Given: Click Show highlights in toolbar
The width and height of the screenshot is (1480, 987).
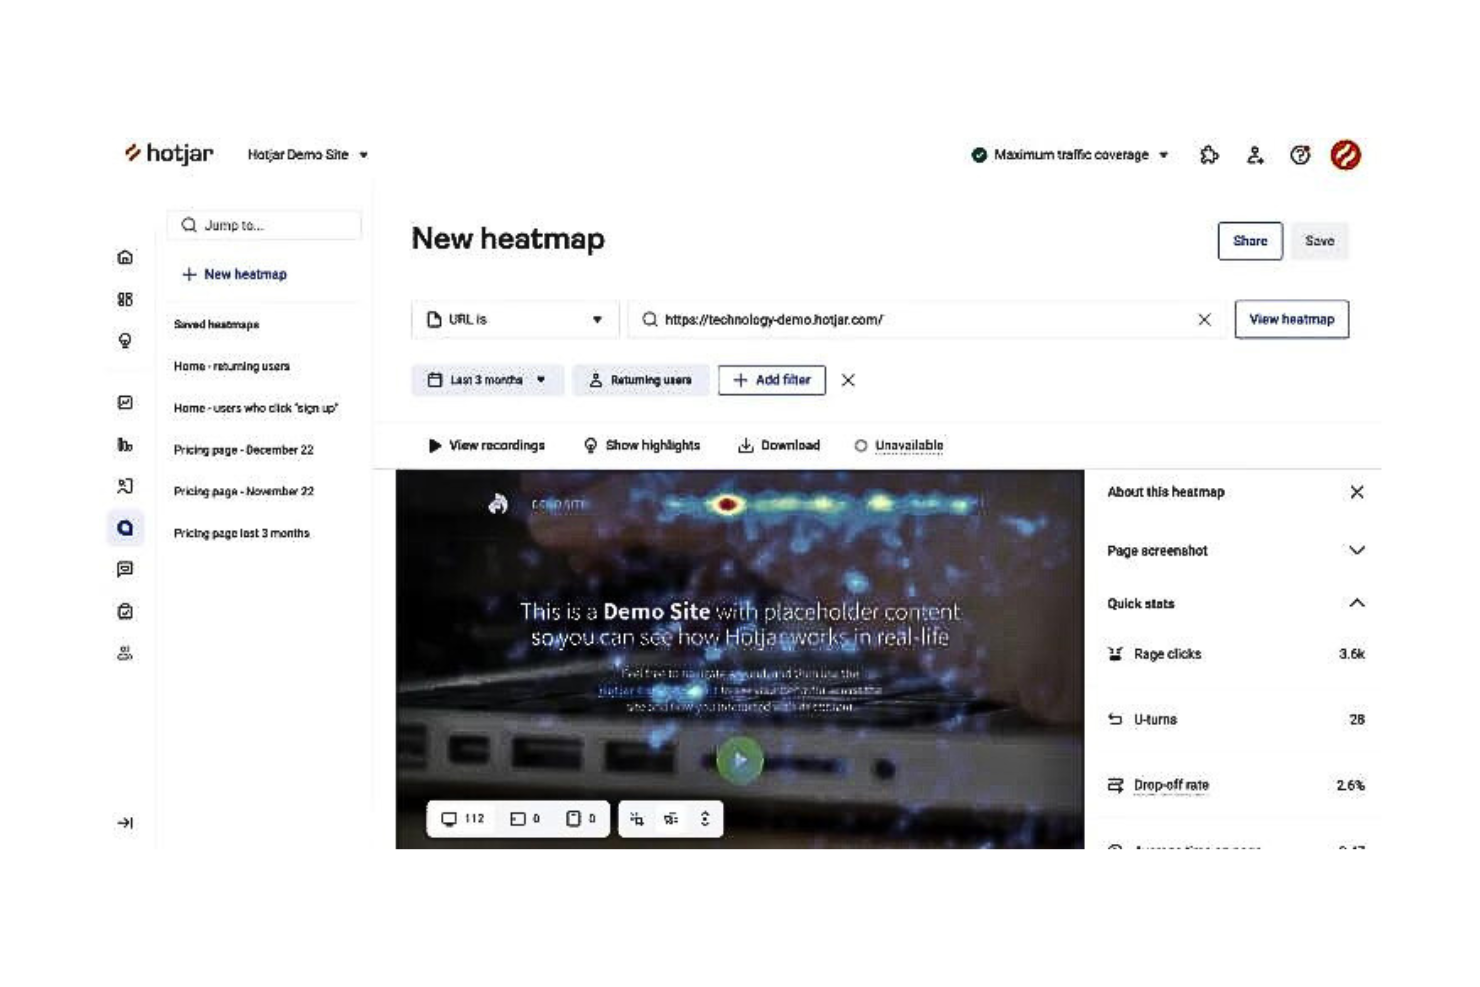Looking at the screenshot, I should pyautogui.click(x=642, y=445).
